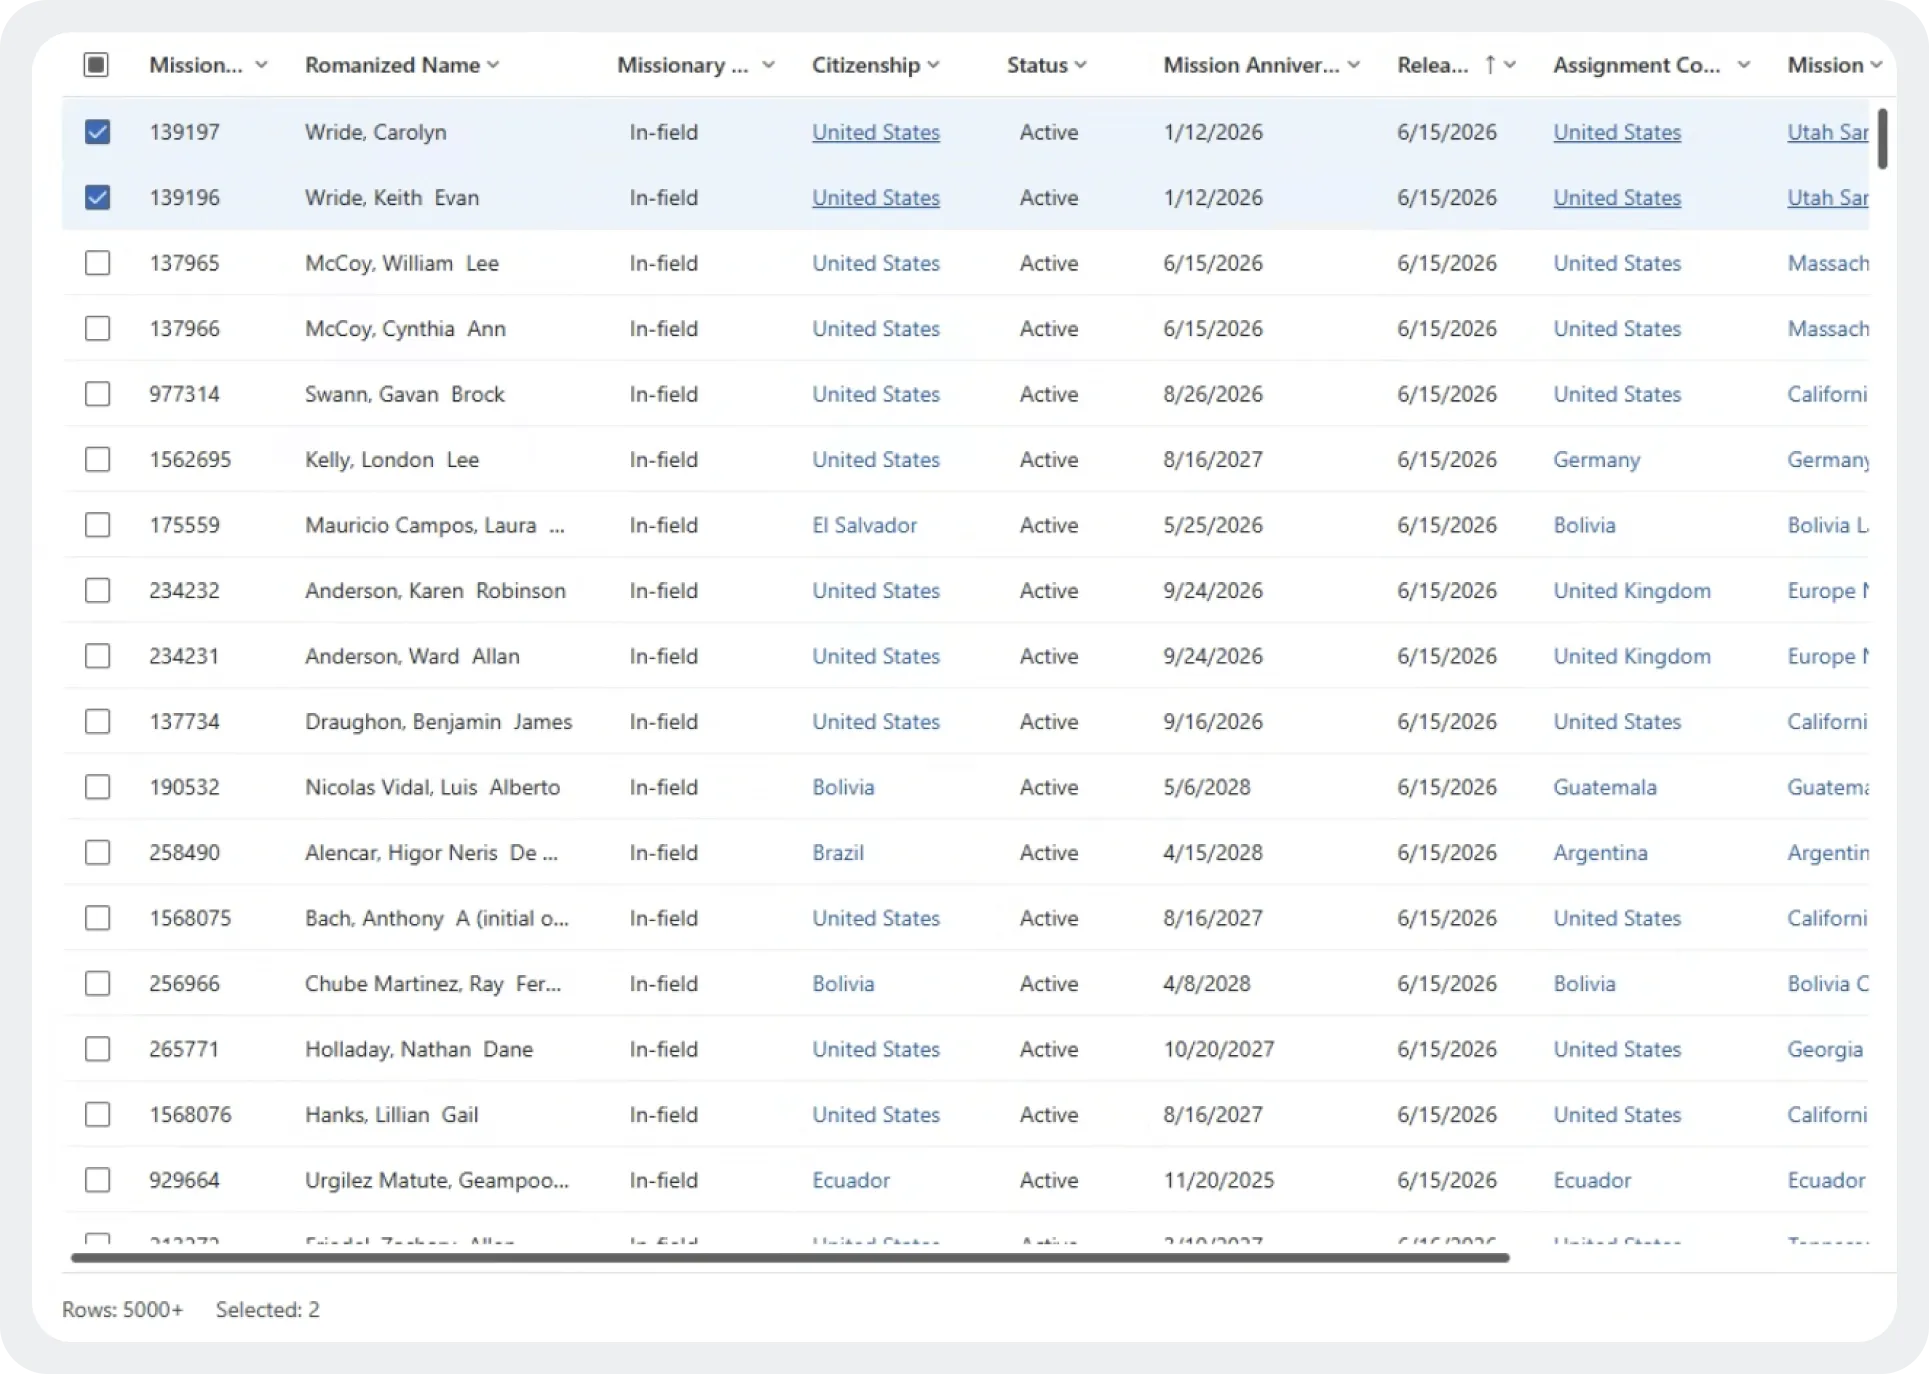Click missionary ID 139197
This screenshot has height=1374, width=1929.
pos(184,132)
